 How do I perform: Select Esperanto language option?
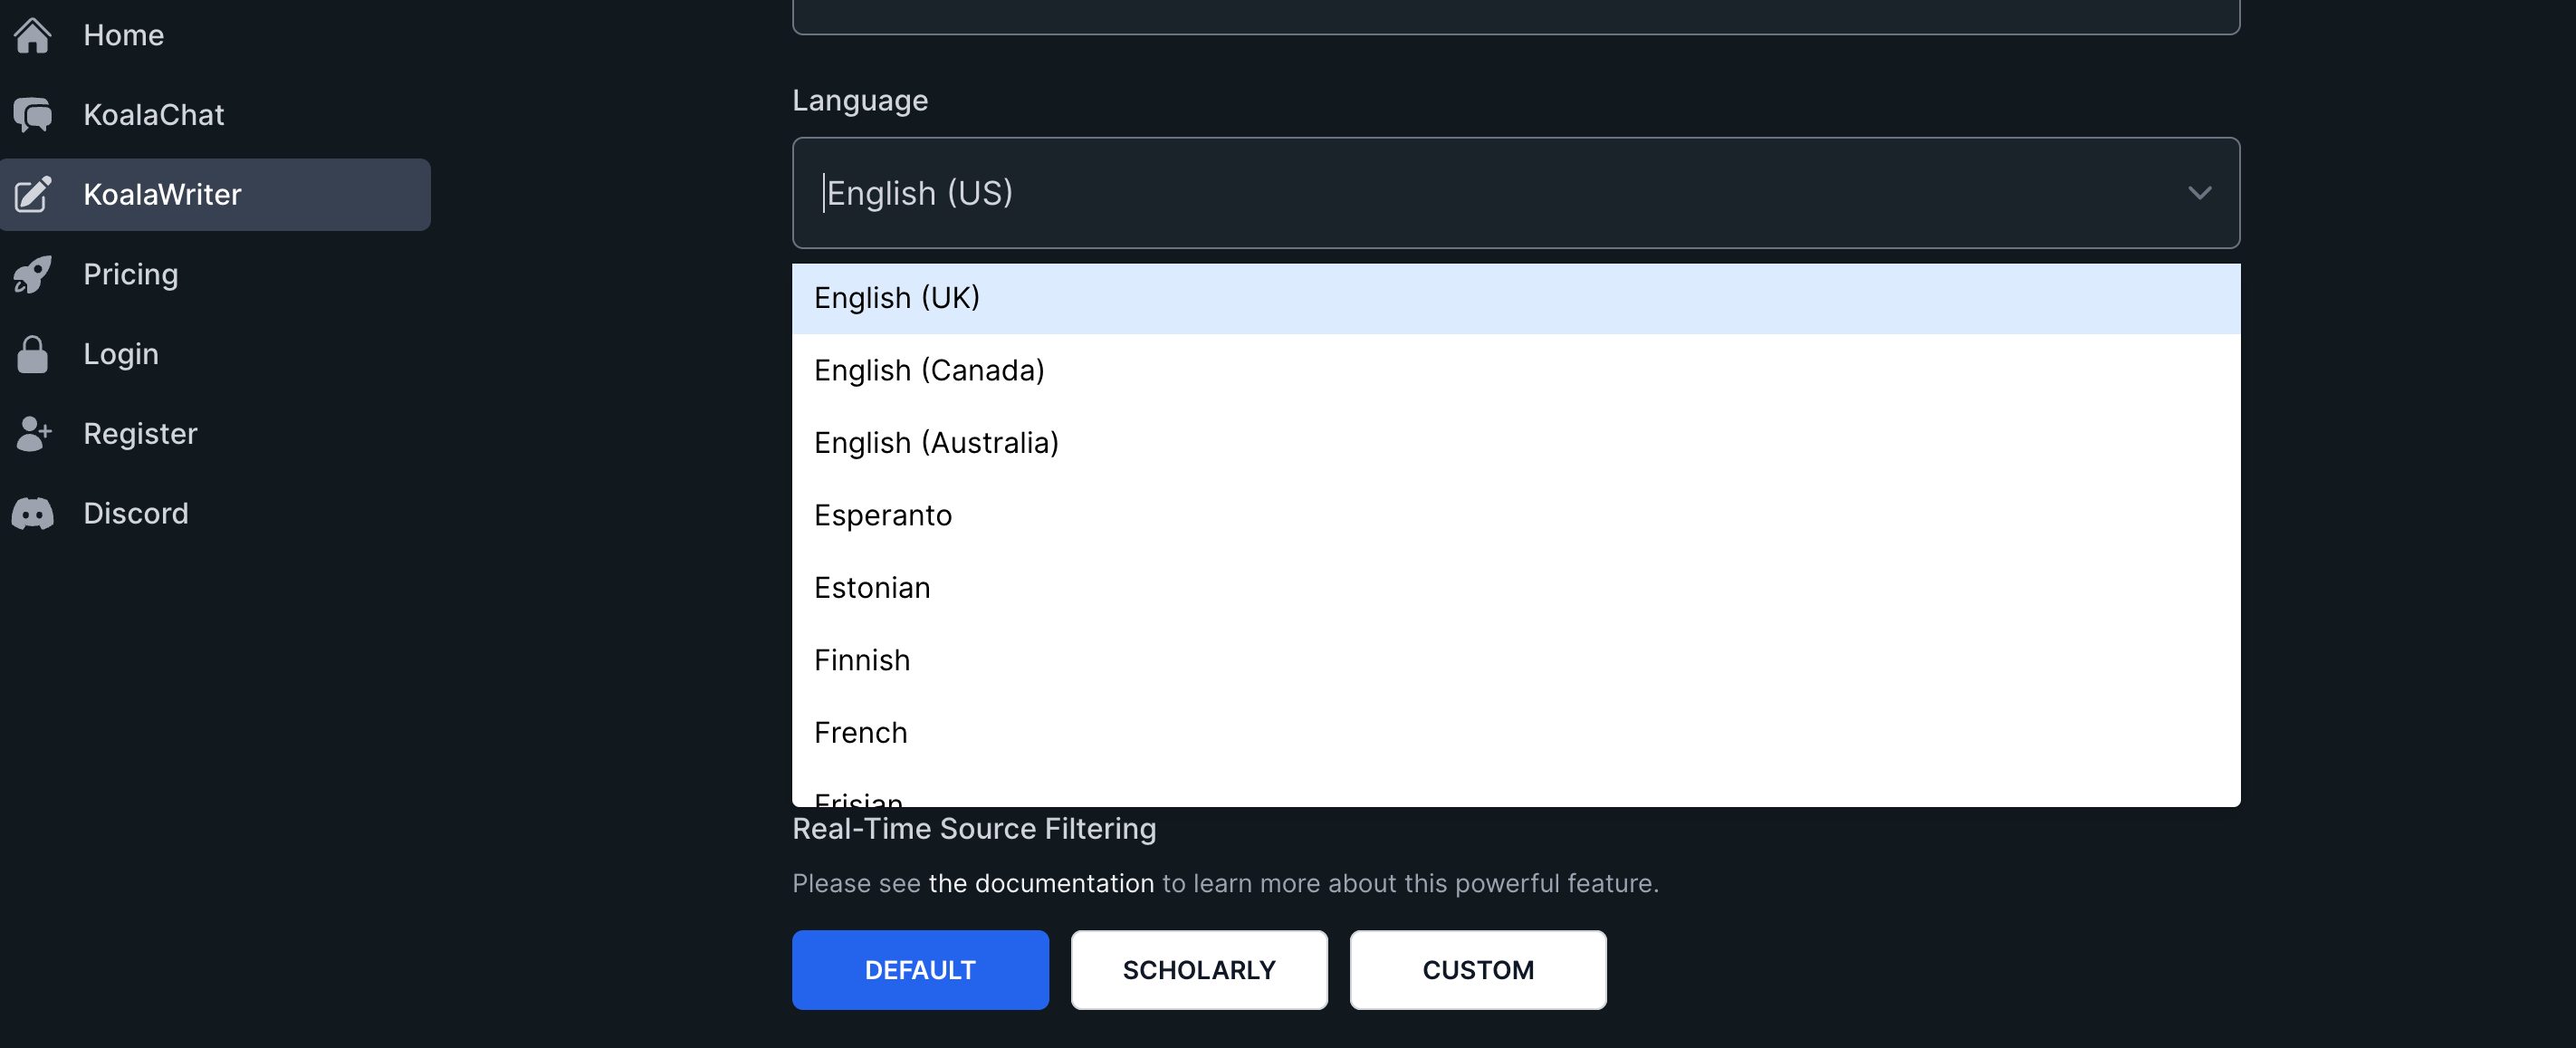point(883,515)
